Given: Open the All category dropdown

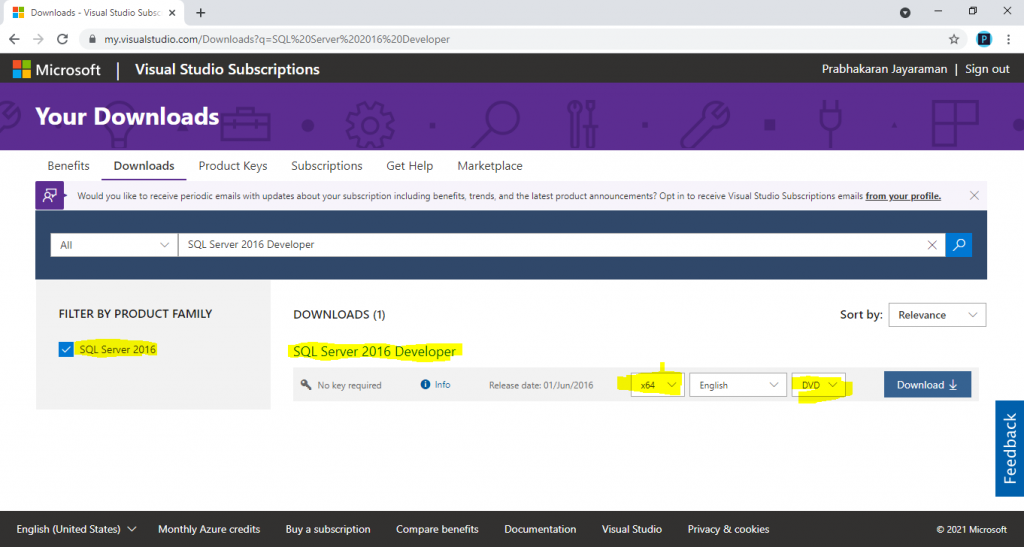Looking at the screenshot, I should [114, 245].
